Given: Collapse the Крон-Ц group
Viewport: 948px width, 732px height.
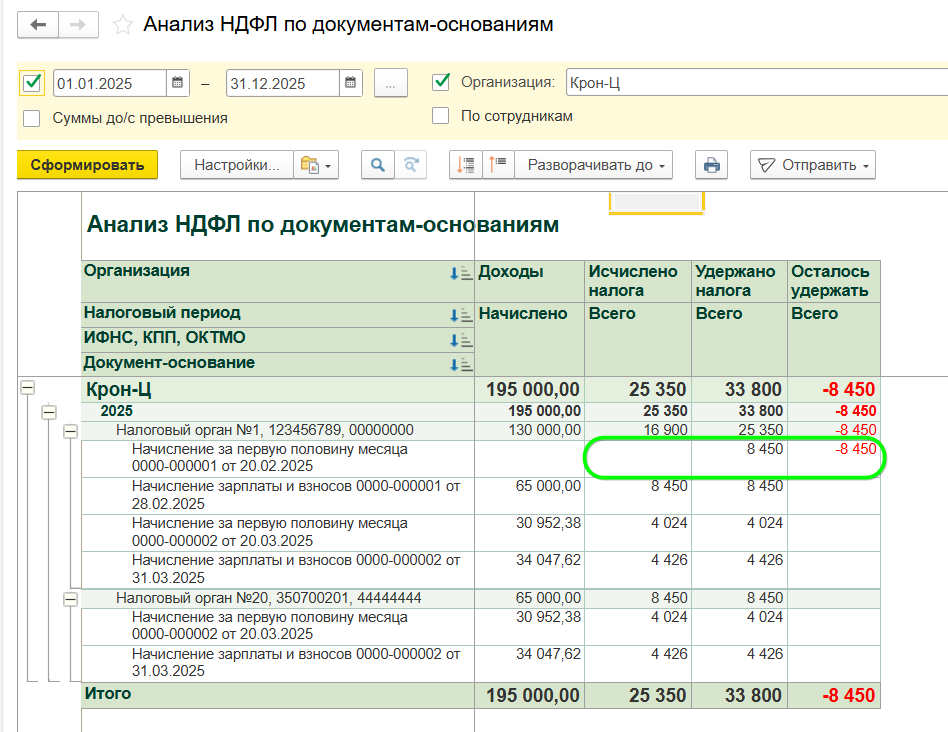Looking at the screenshot, I should [x=27, y=387].
